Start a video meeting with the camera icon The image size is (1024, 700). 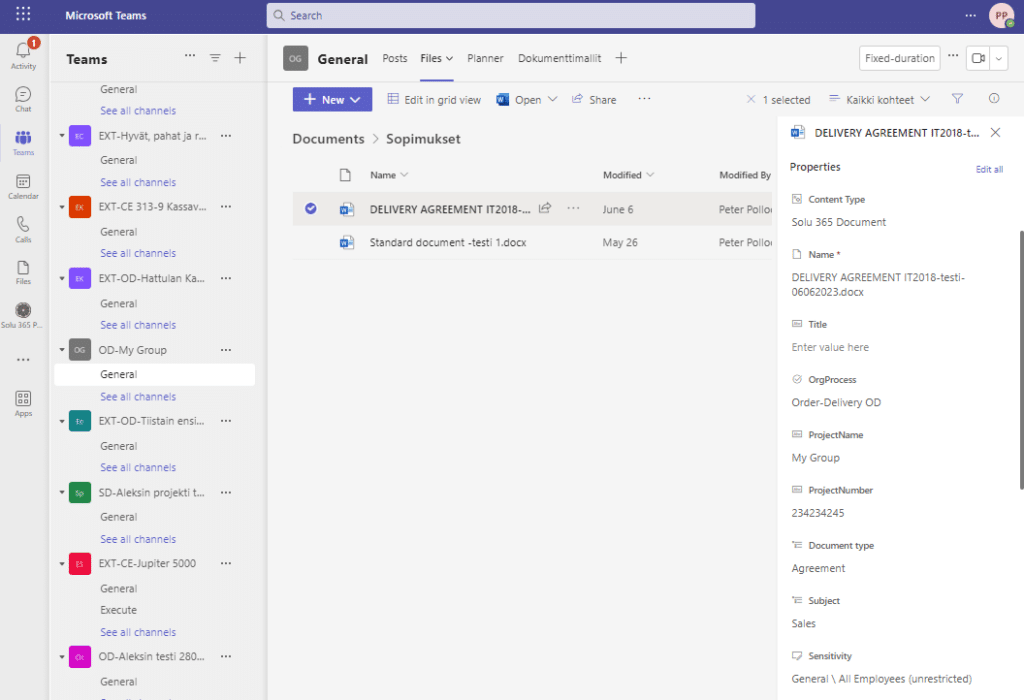point(978,59)
